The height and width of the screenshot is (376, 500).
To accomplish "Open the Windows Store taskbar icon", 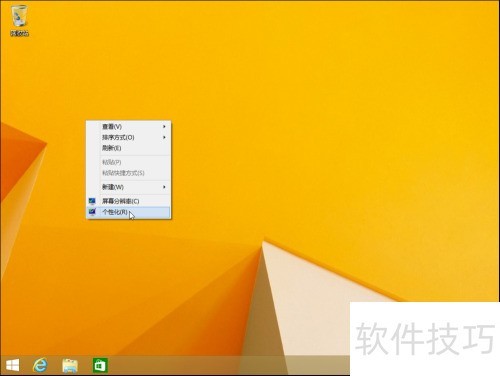I will [x=100, y=365].
